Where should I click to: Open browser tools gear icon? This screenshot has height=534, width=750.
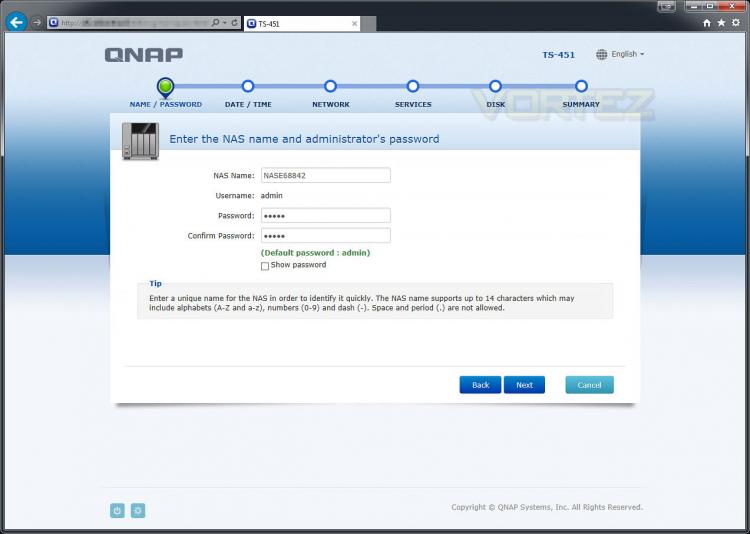pos(736,23)
